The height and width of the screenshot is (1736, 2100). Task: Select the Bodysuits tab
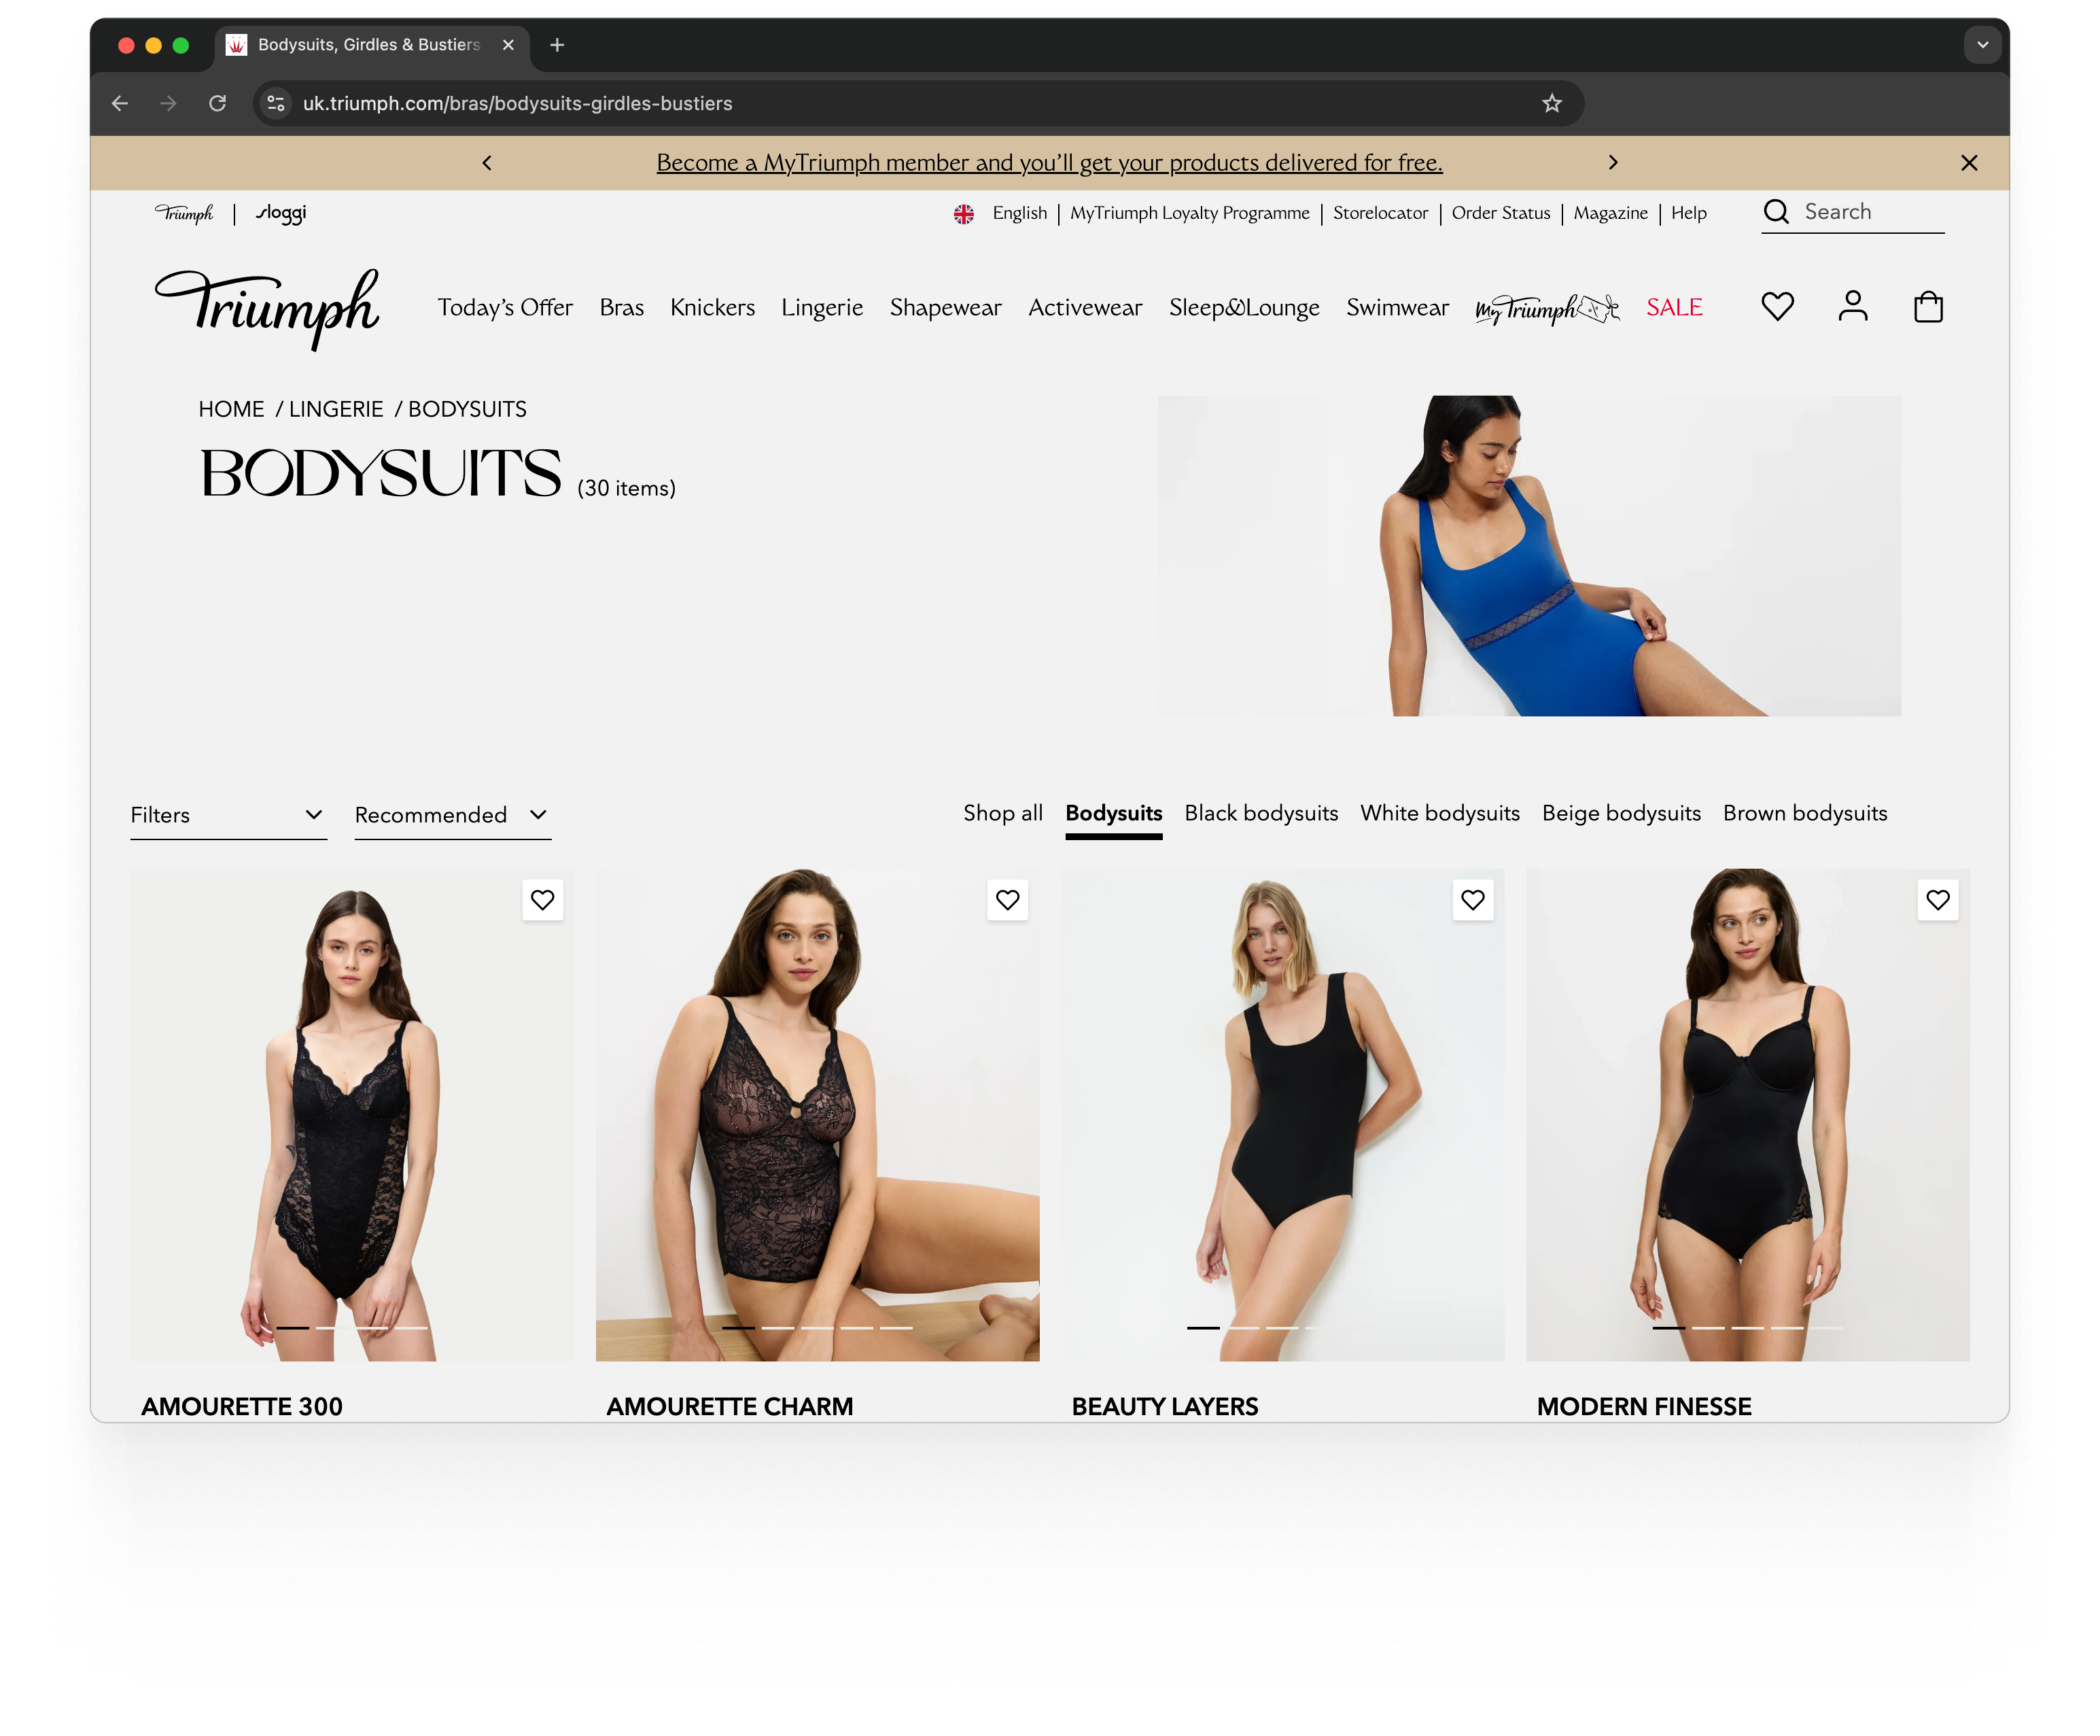(x=1114, y=814)
